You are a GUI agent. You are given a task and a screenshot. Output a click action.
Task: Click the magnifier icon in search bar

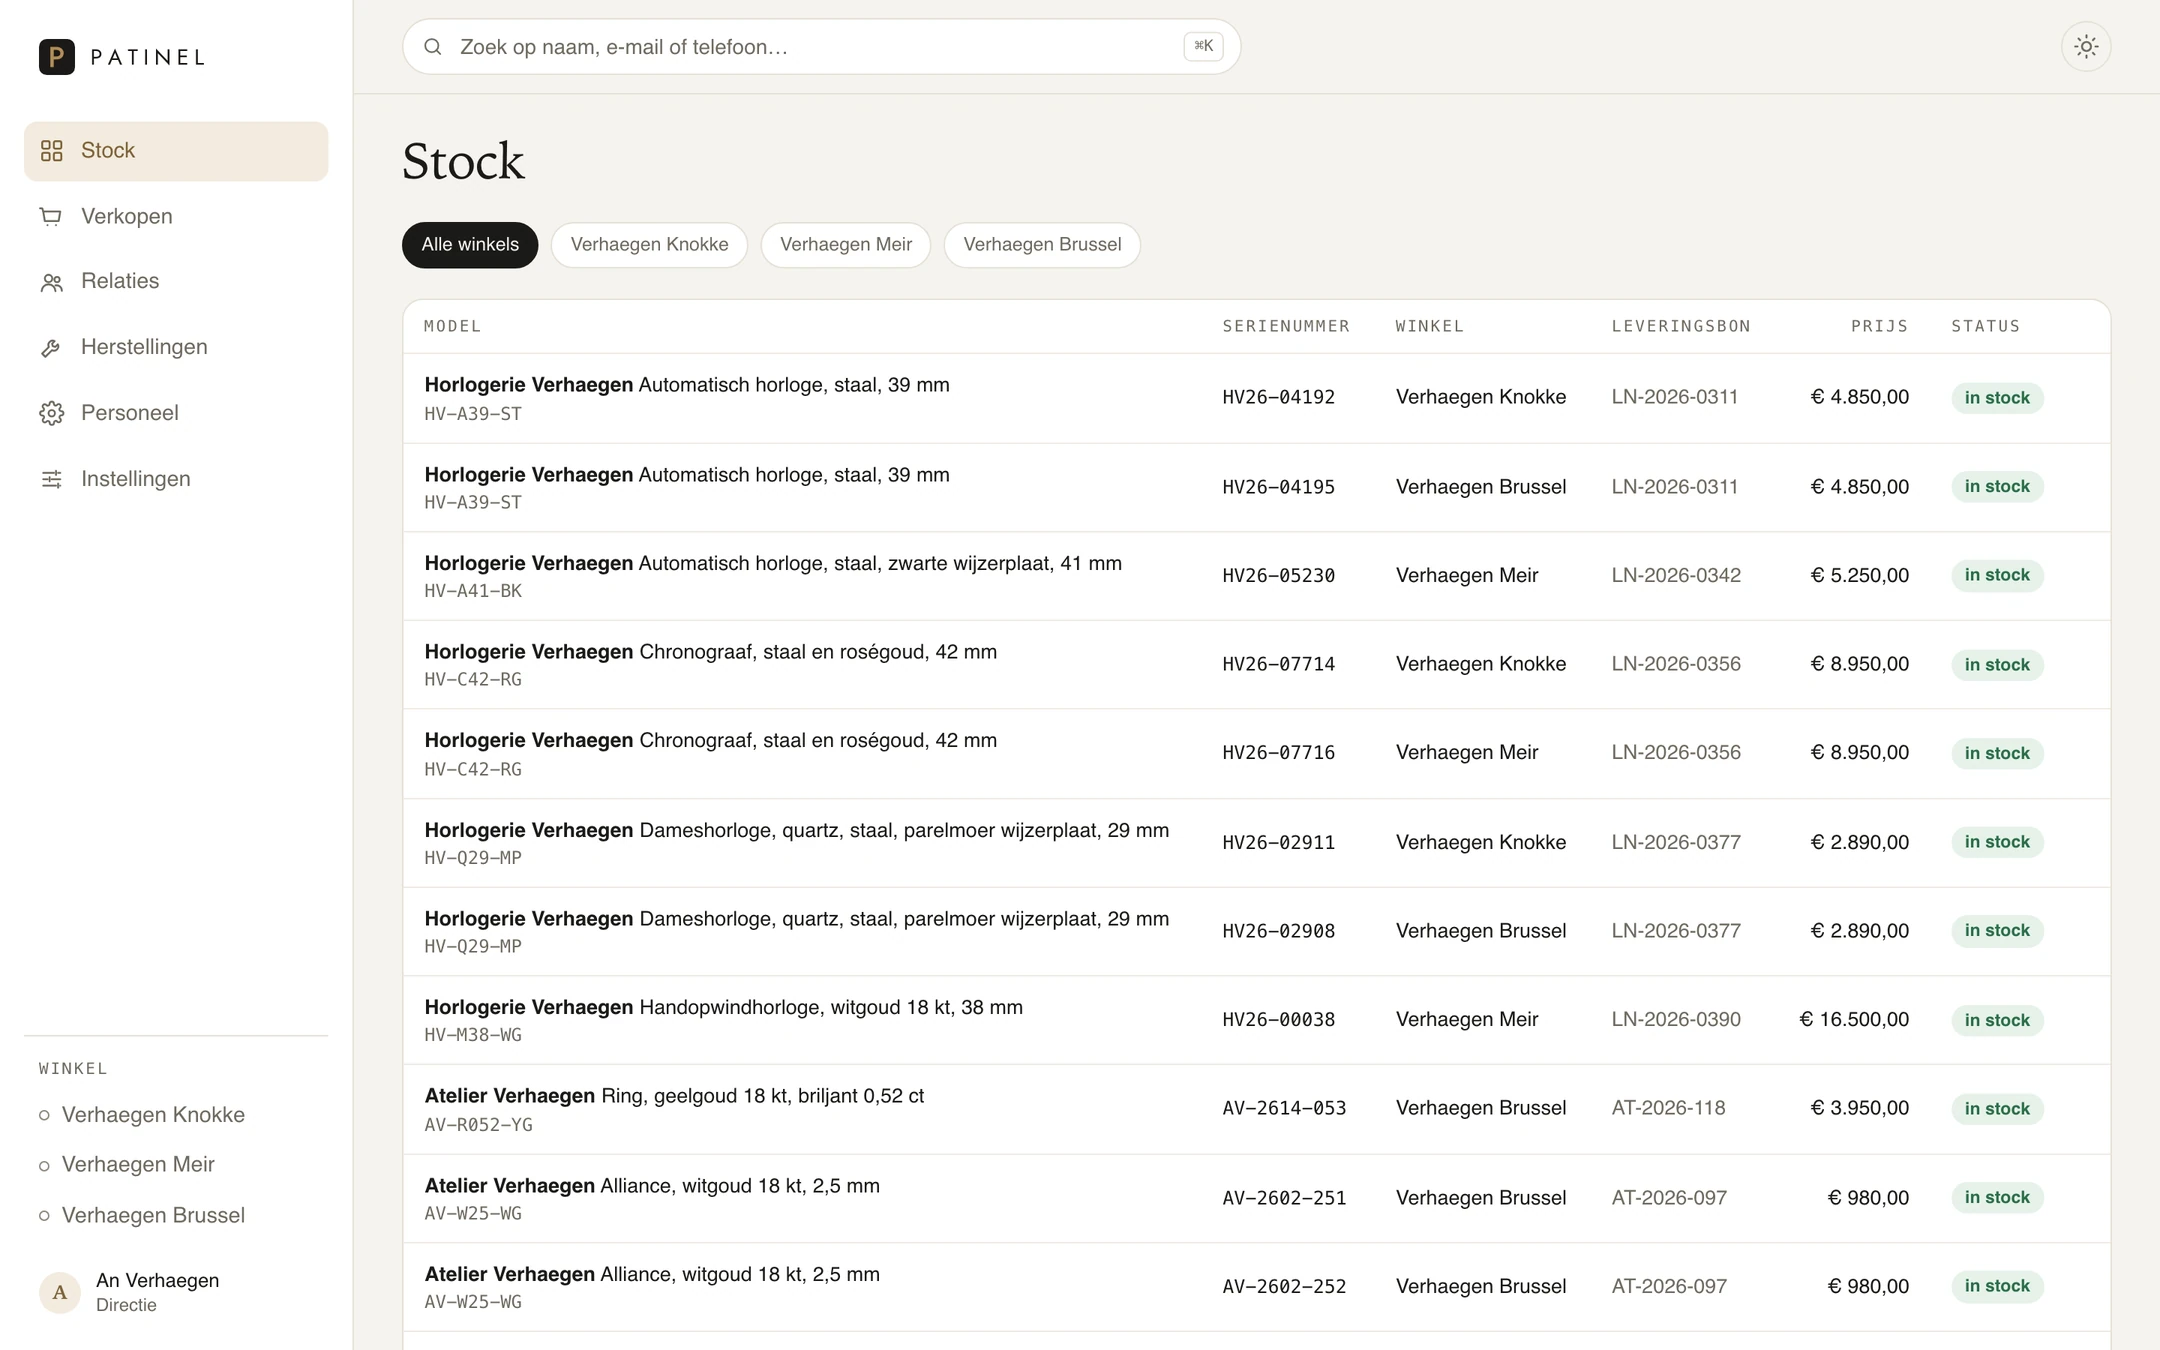433,47
